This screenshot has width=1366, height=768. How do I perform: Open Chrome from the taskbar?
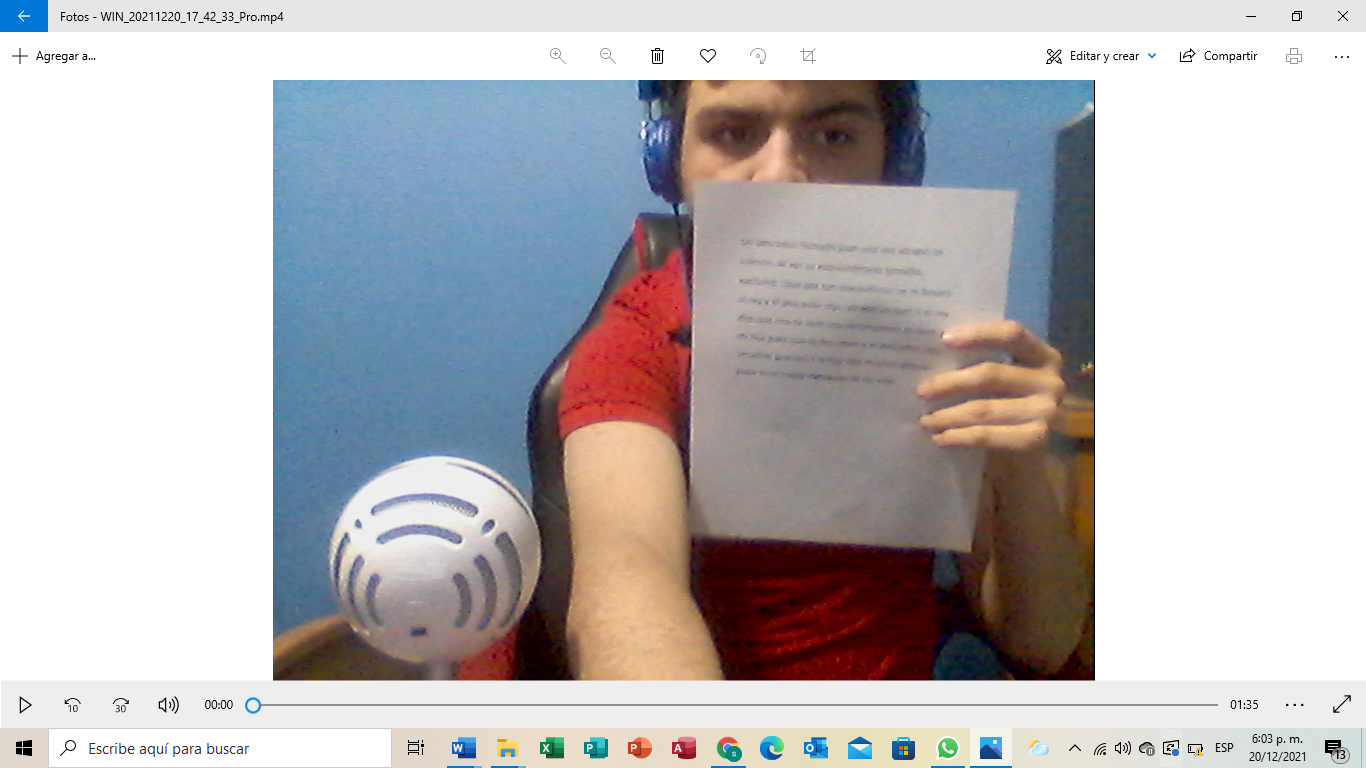point(728,748)
